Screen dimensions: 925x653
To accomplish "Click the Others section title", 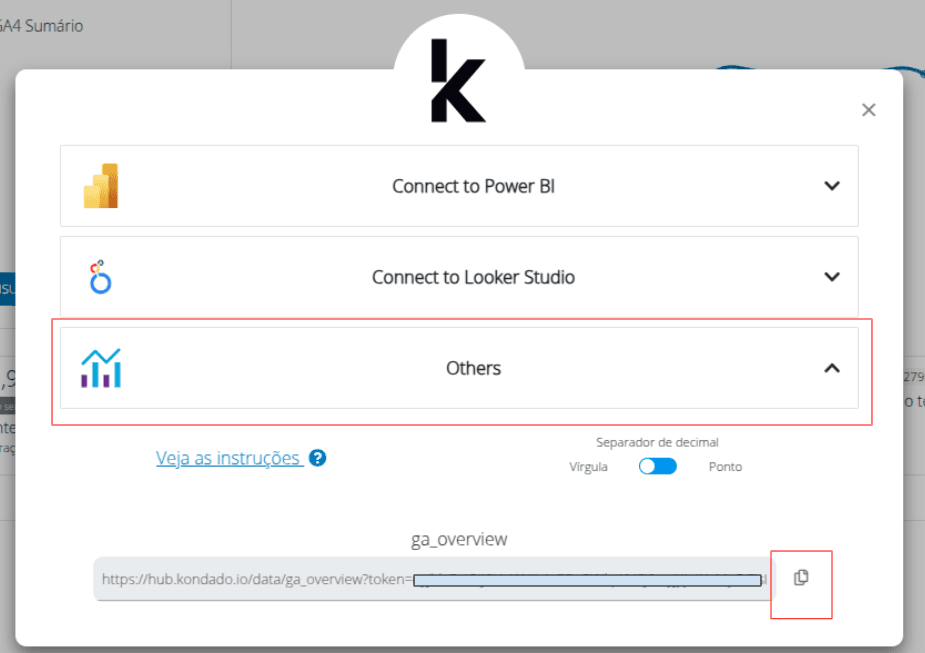I will (473, 368).
